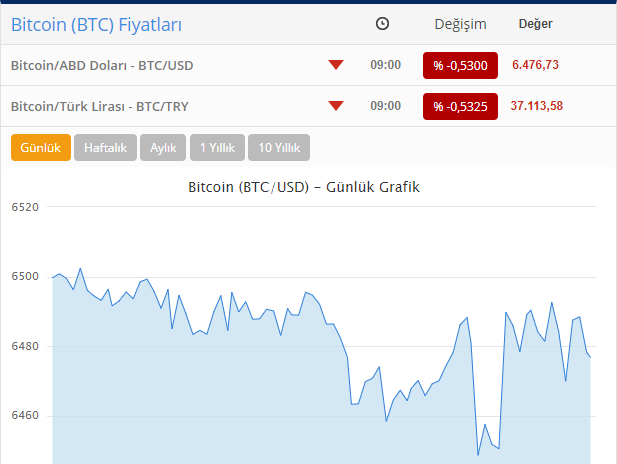Image resolution: width=617 pixels, height=464 pixels.
Task: Select the Günlük chart tab
Action: (x=41, y=148)
